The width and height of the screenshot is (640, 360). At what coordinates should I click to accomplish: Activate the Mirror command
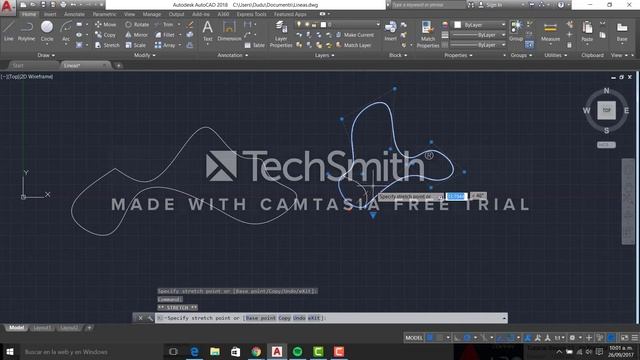[x=136, y=35]
